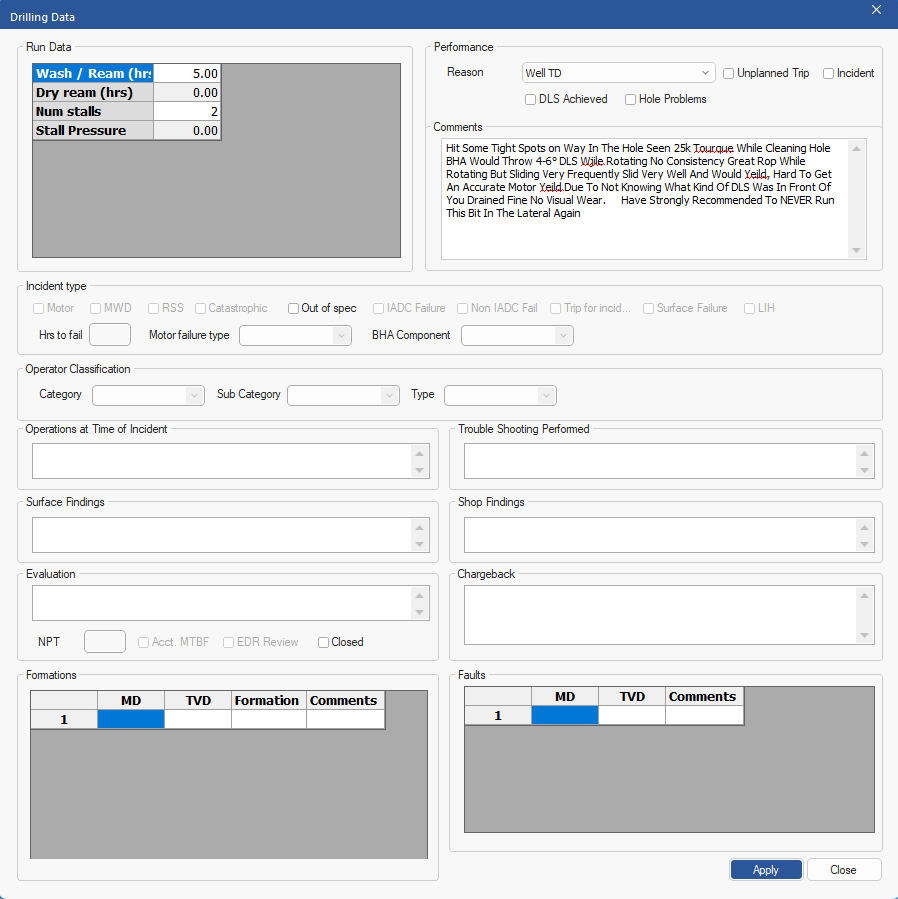Click Operations at Time of Incident scroll-up arrow
The height and width of the screenshot is (899, 898).
(419, 454)
